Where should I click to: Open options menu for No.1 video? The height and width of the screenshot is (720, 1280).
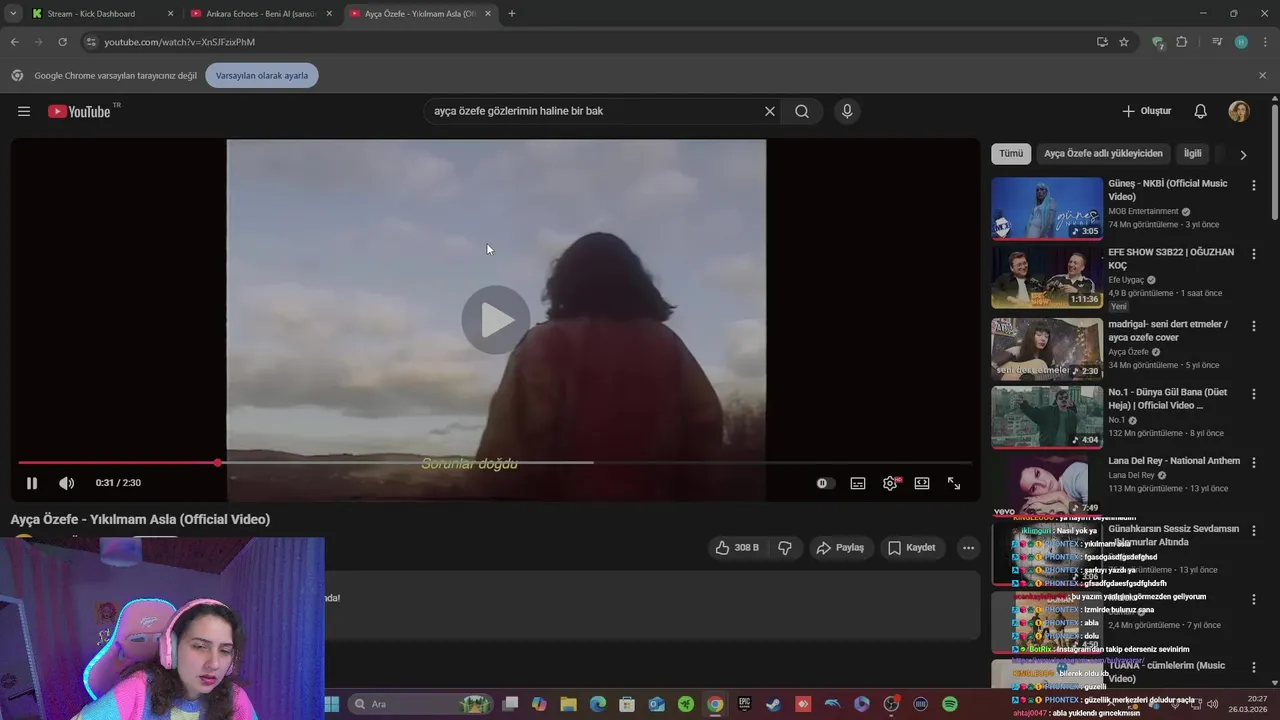[1253, 394]
